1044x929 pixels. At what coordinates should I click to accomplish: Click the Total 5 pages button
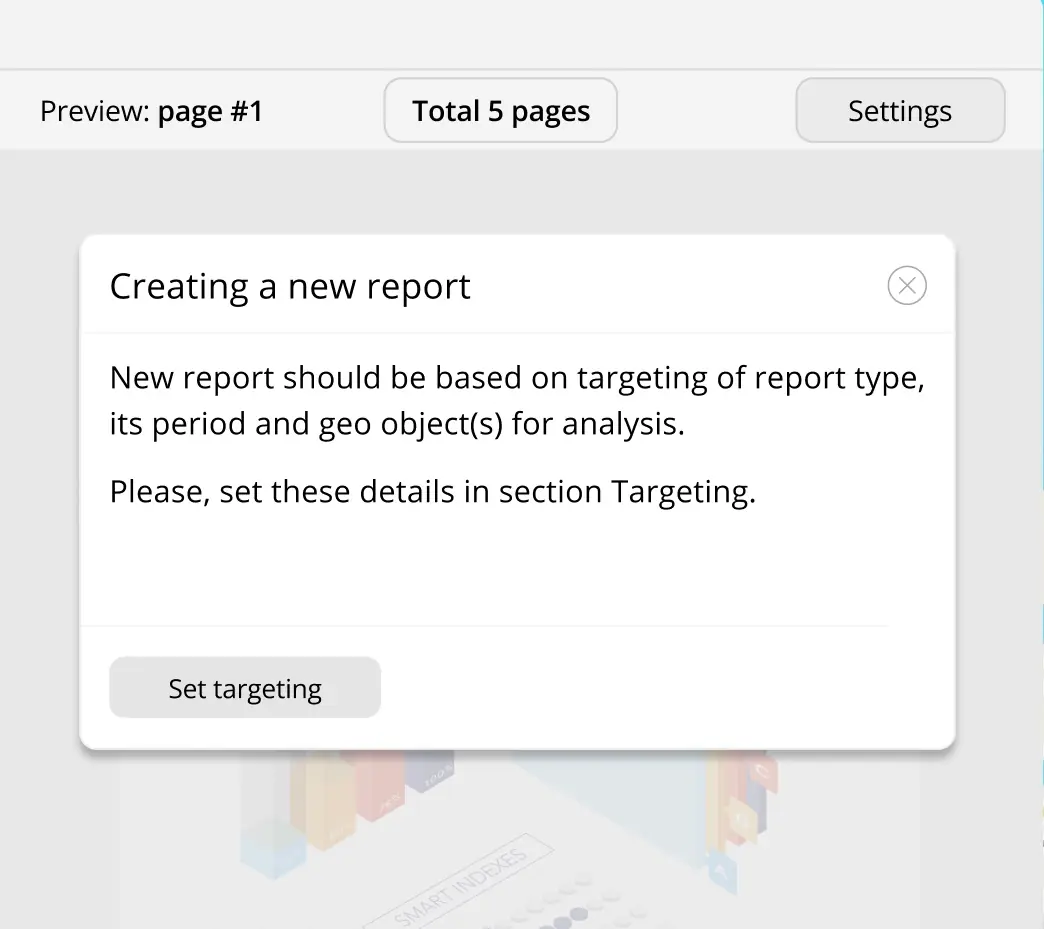[501, 111]
